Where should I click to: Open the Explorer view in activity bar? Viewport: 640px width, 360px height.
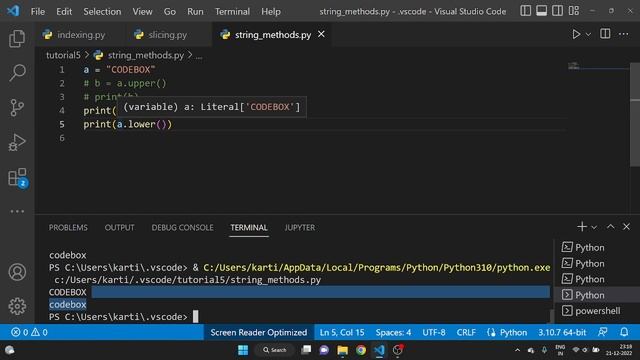(x=17, y=38)
